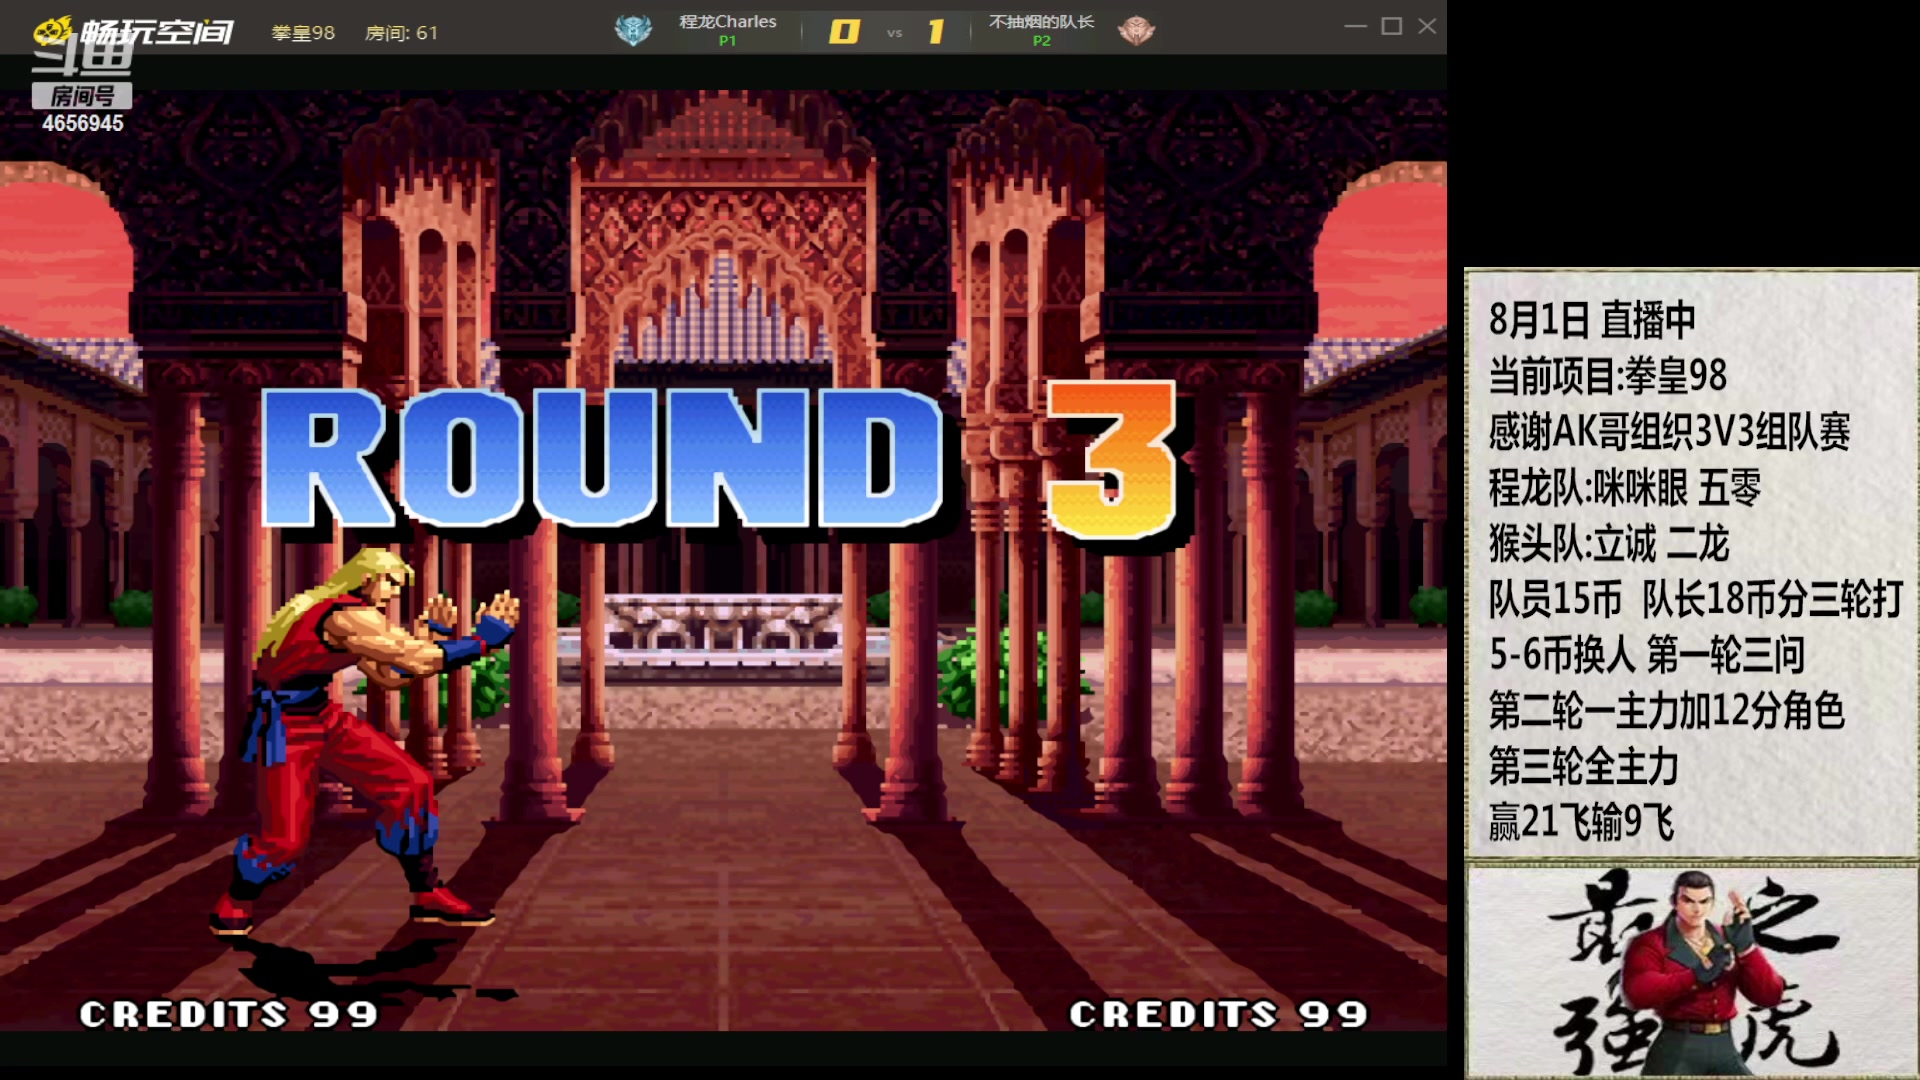
Task: Click the 最强之虎 character artwork thumbnail
Action: click(1692, 971)
